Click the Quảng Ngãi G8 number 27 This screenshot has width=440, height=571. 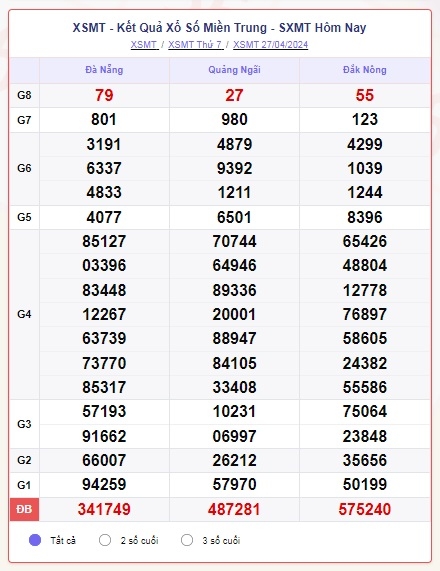(x=234, y=95)
